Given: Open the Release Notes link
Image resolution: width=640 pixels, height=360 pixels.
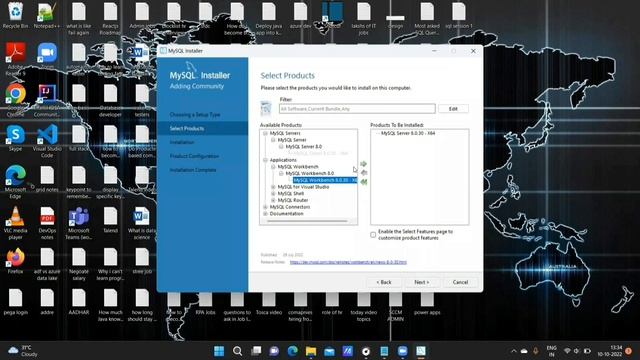Looking at the screenshot, I should point(348,262).
